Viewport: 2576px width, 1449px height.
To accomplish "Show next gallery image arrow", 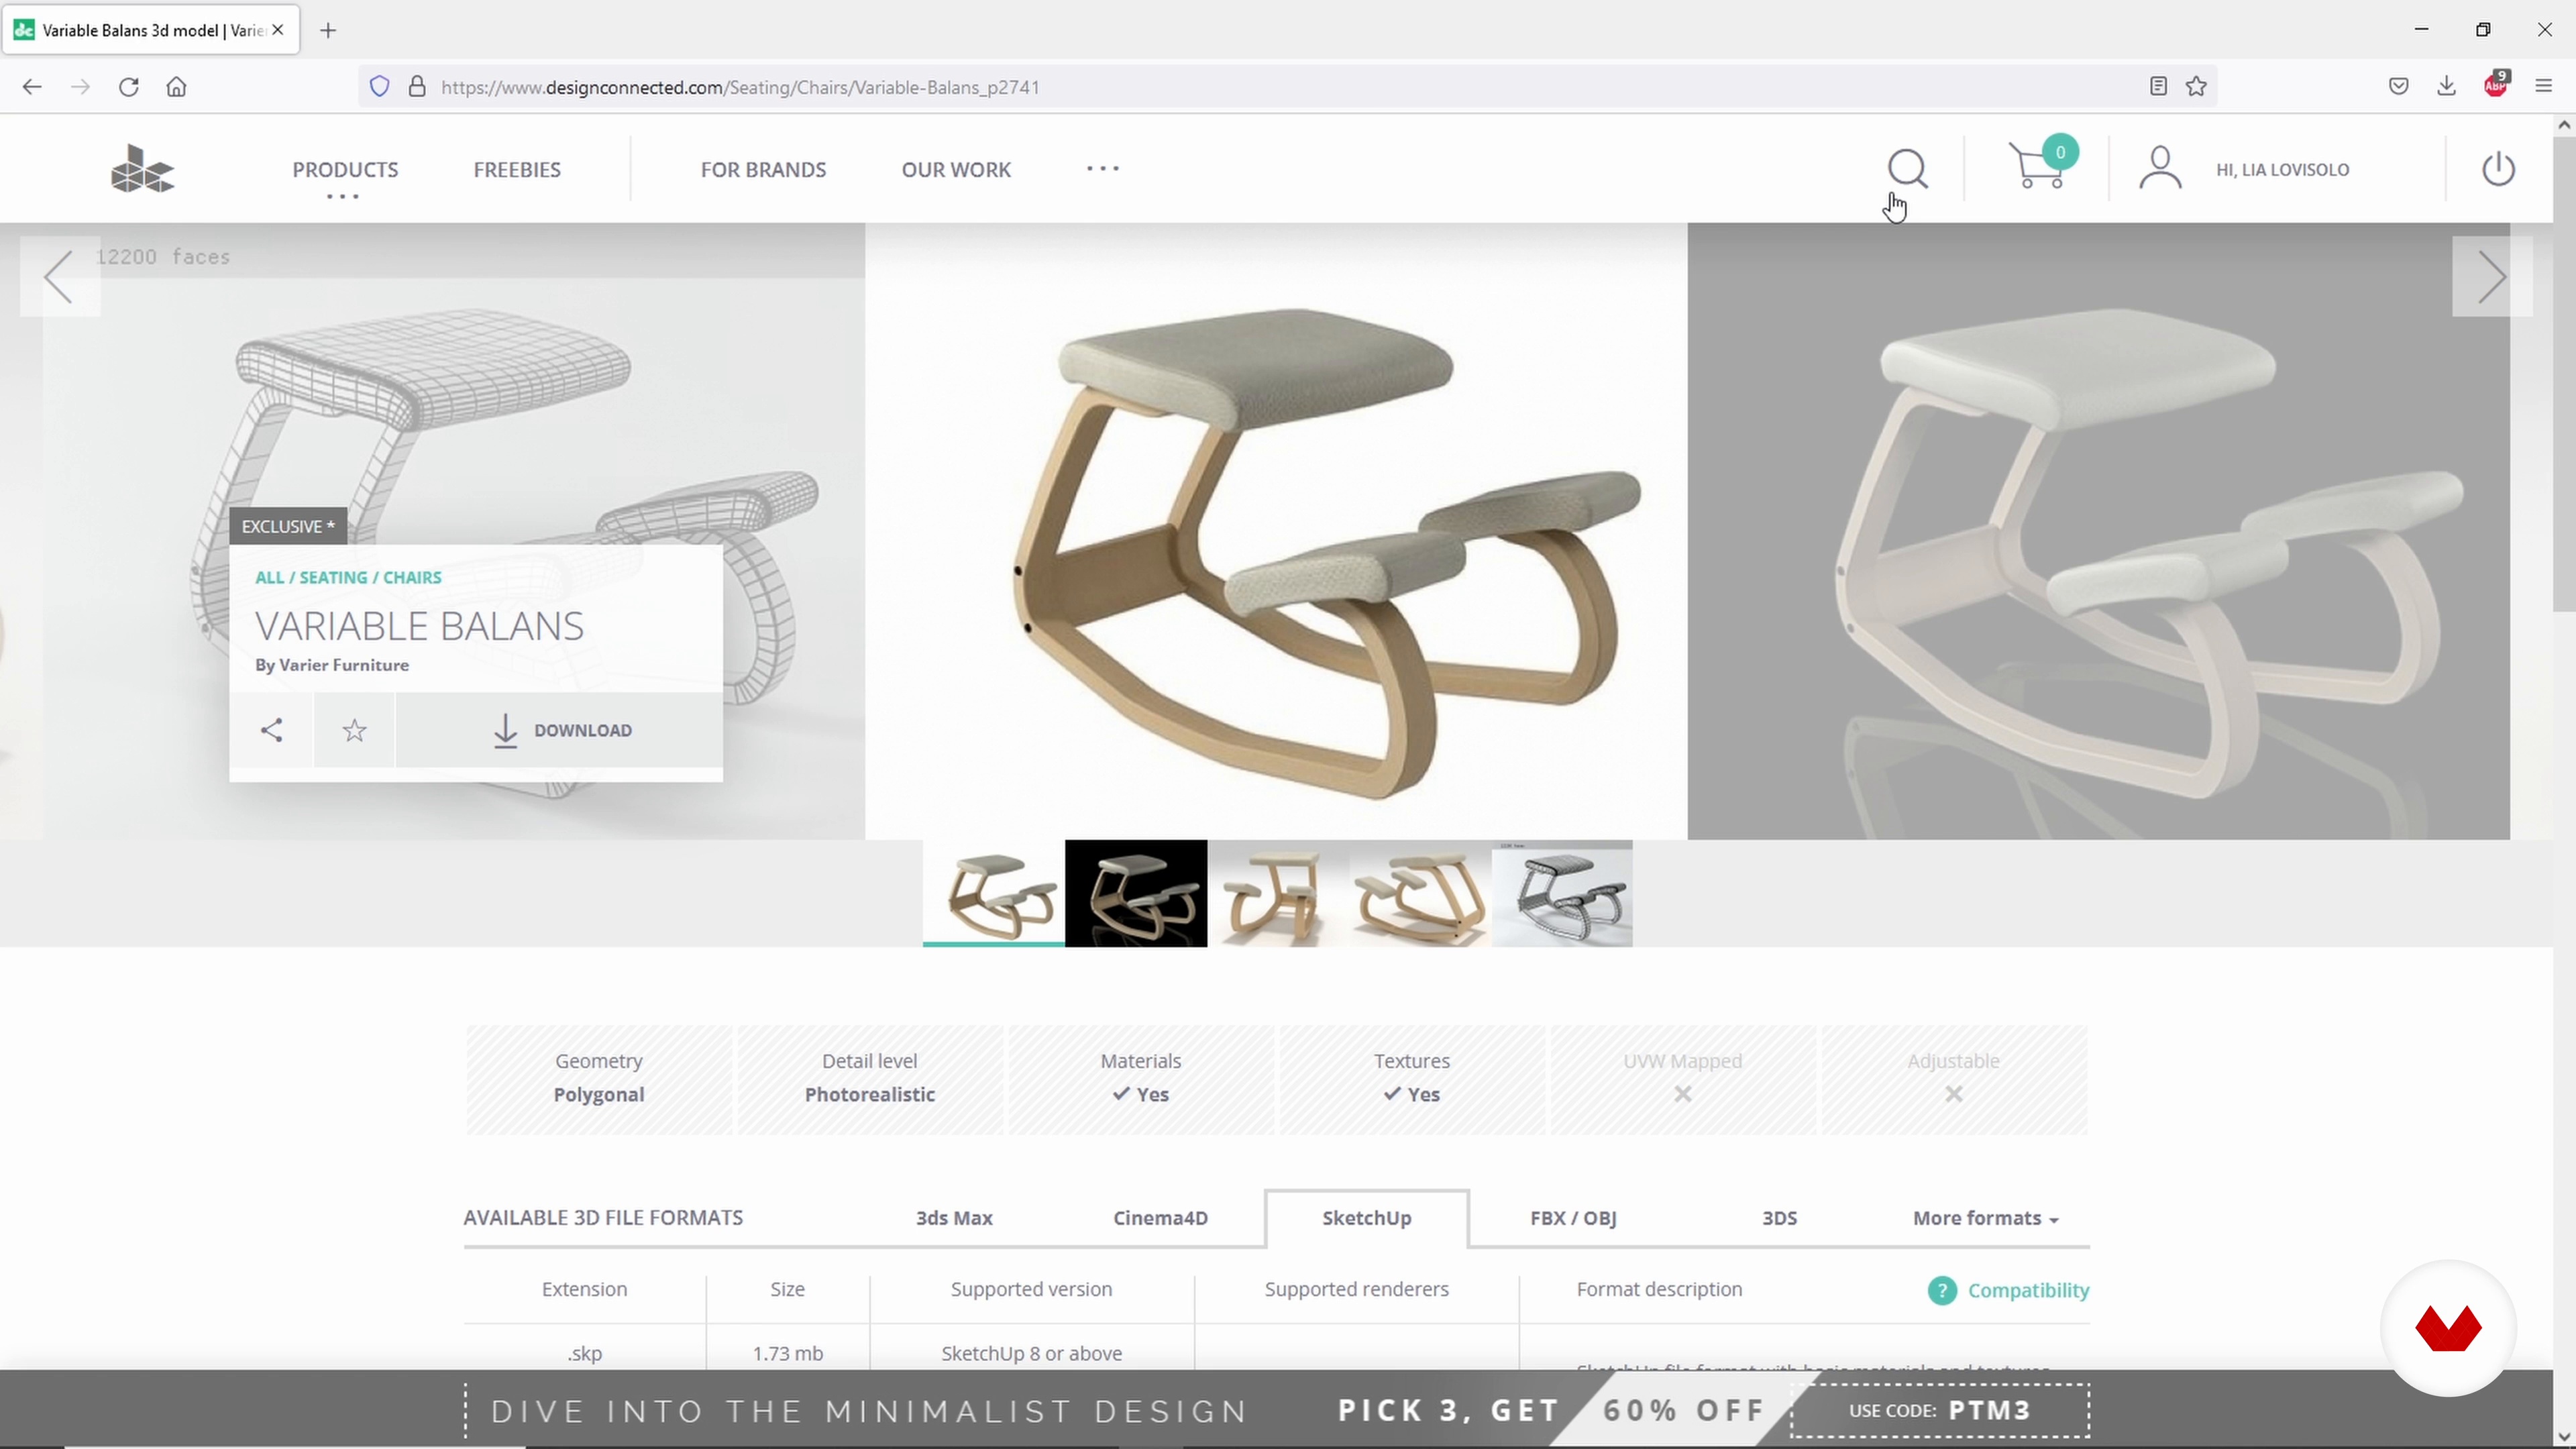I will 2492,276.
